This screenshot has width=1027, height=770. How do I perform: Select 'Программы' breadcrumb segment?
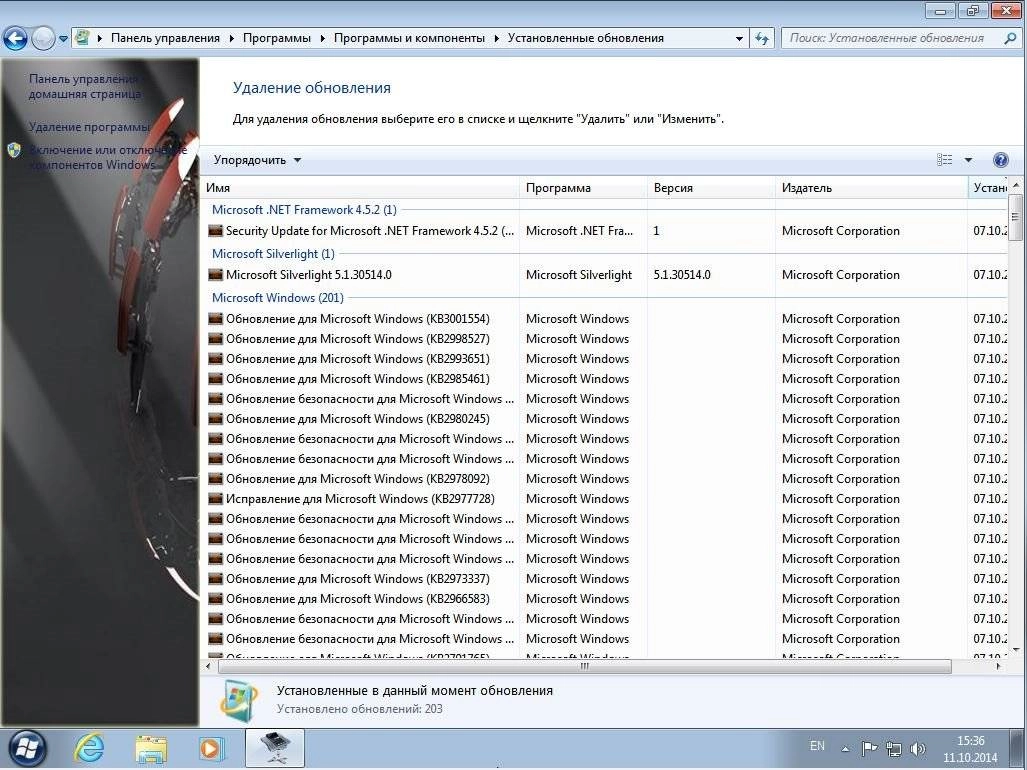[276, 38]
